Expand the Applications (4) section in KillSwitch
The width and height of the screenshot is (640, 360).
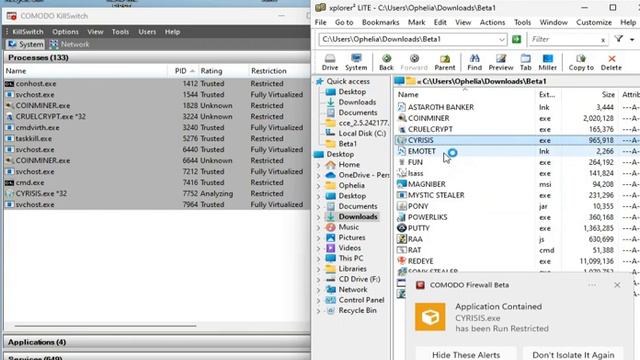tap(157, 342)
